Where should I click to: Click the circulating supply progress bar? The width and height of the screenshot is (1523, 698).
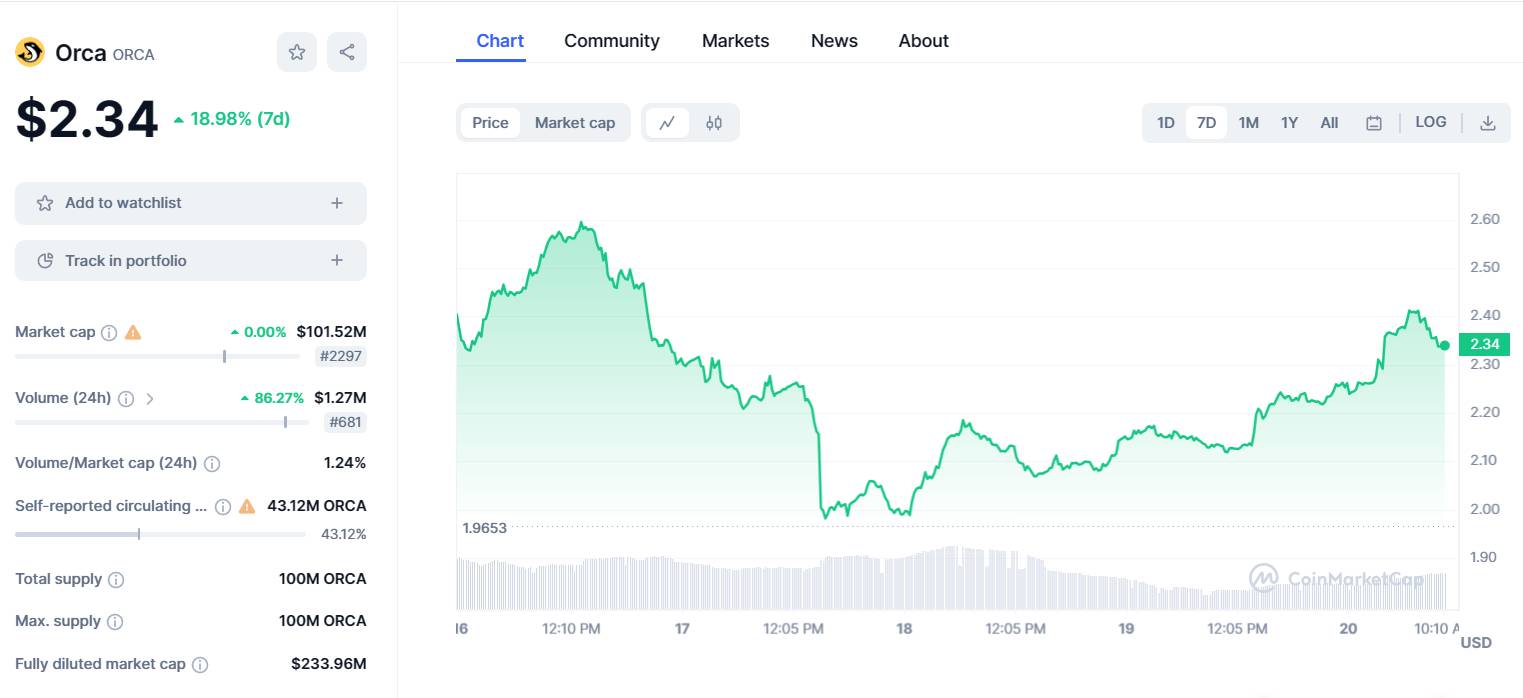click(160, 534)
